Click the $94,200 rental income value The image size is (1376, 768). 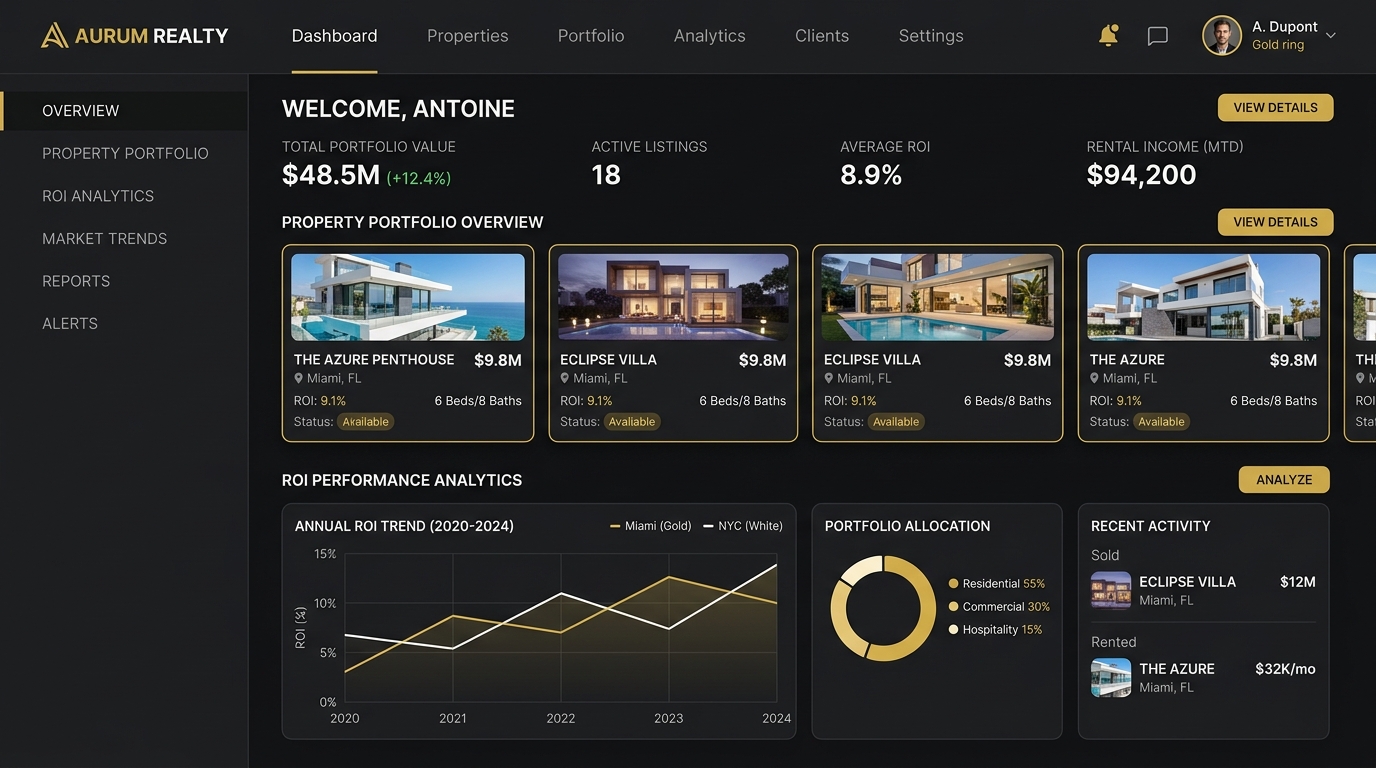pyautogui.click(x=1141, y=175)
